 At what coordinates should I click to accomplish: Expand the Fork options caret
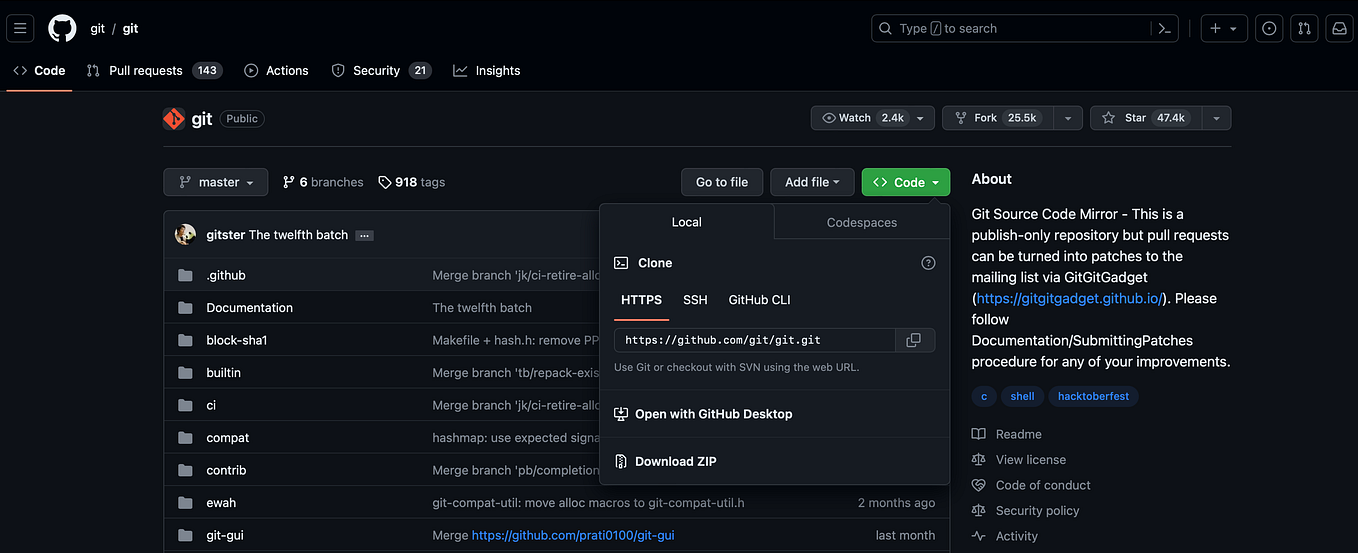pos(1068,118)
